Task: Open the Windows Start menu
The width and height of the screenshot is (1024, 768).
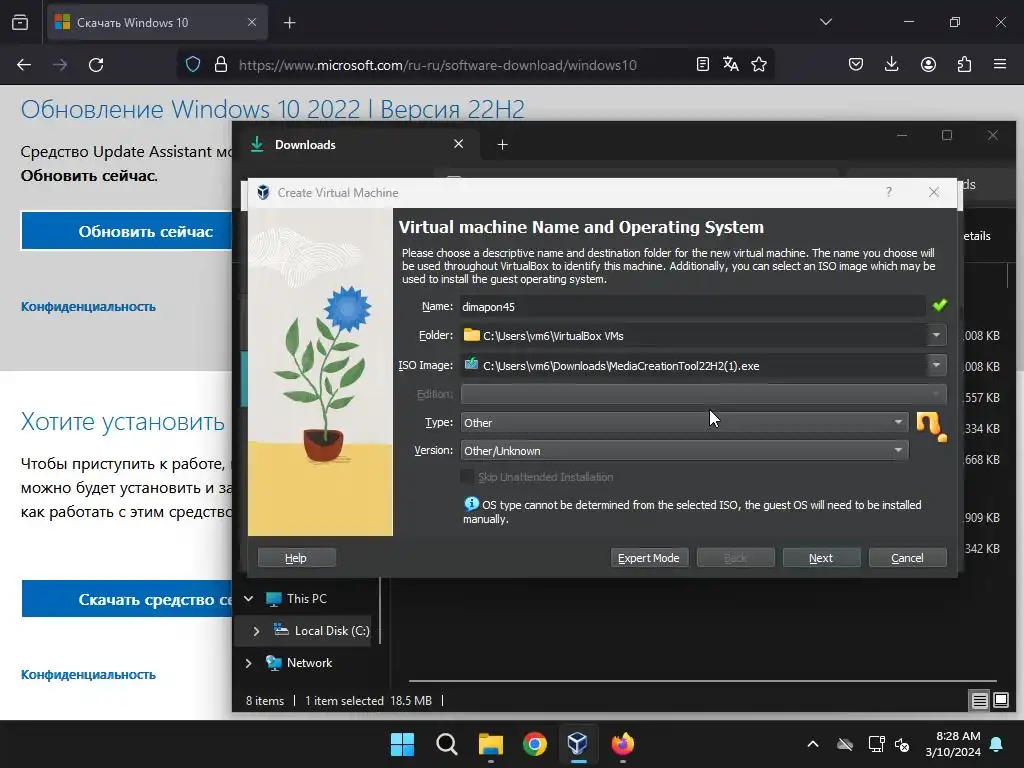Action: (402, 744)
